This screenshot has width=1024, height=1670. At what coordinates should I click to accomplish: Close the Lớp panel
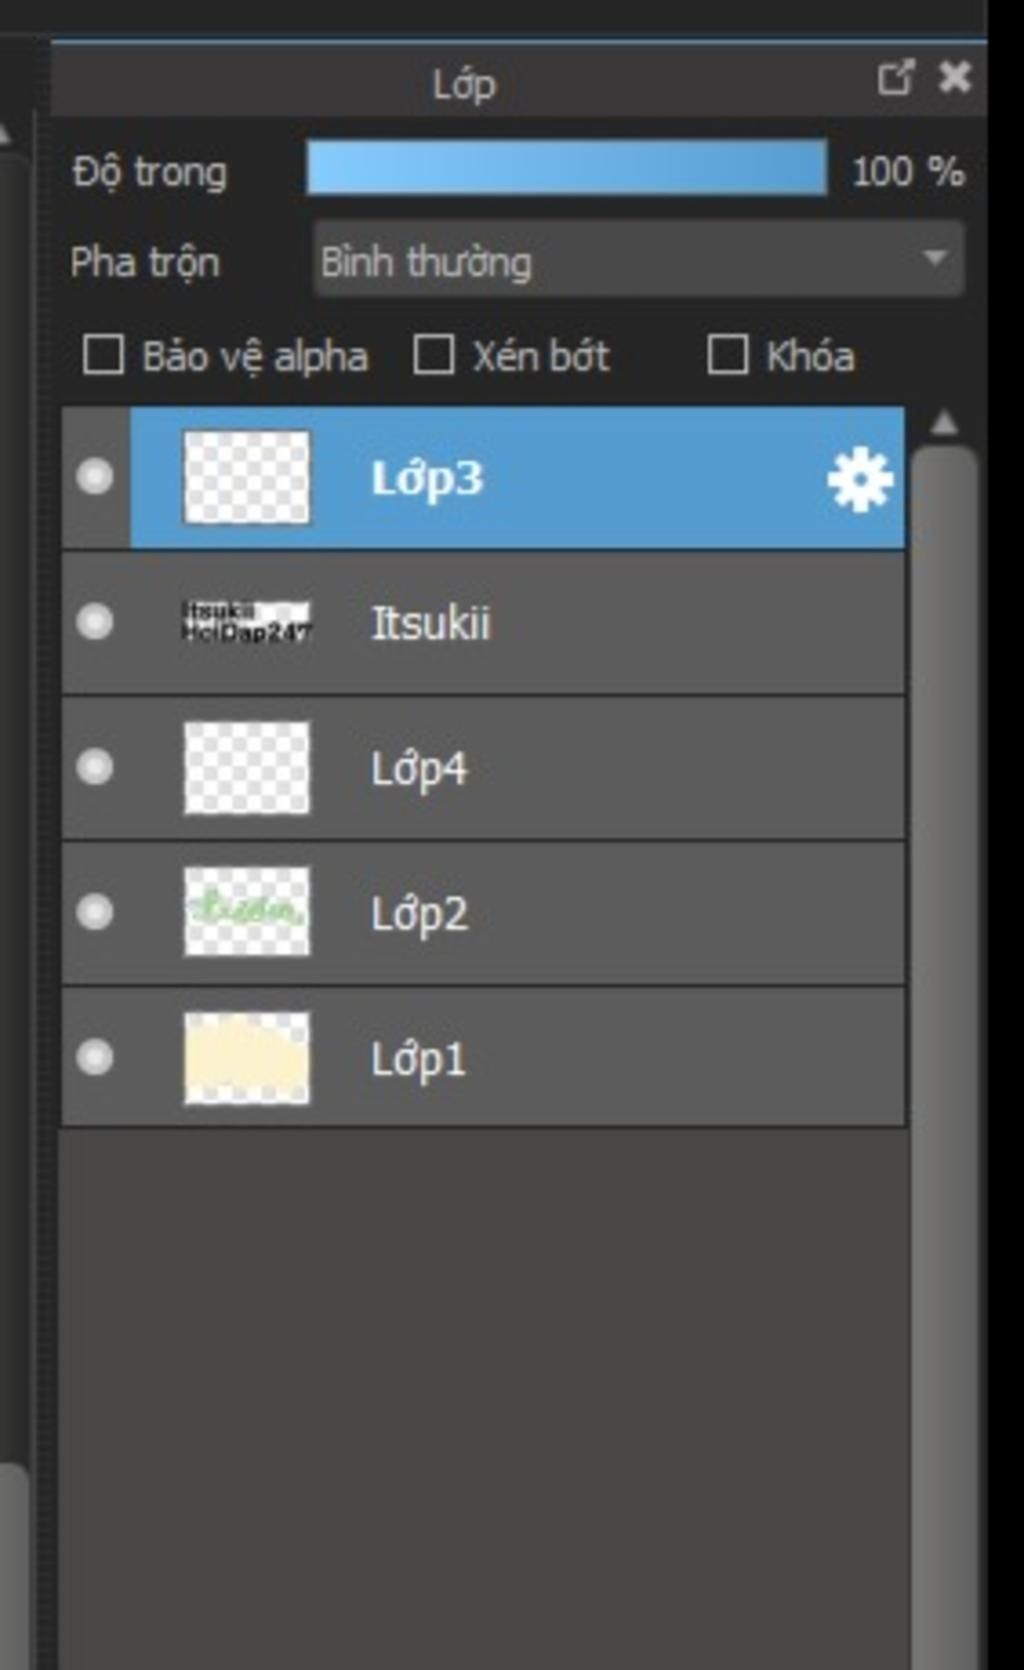tap(955, 77)
